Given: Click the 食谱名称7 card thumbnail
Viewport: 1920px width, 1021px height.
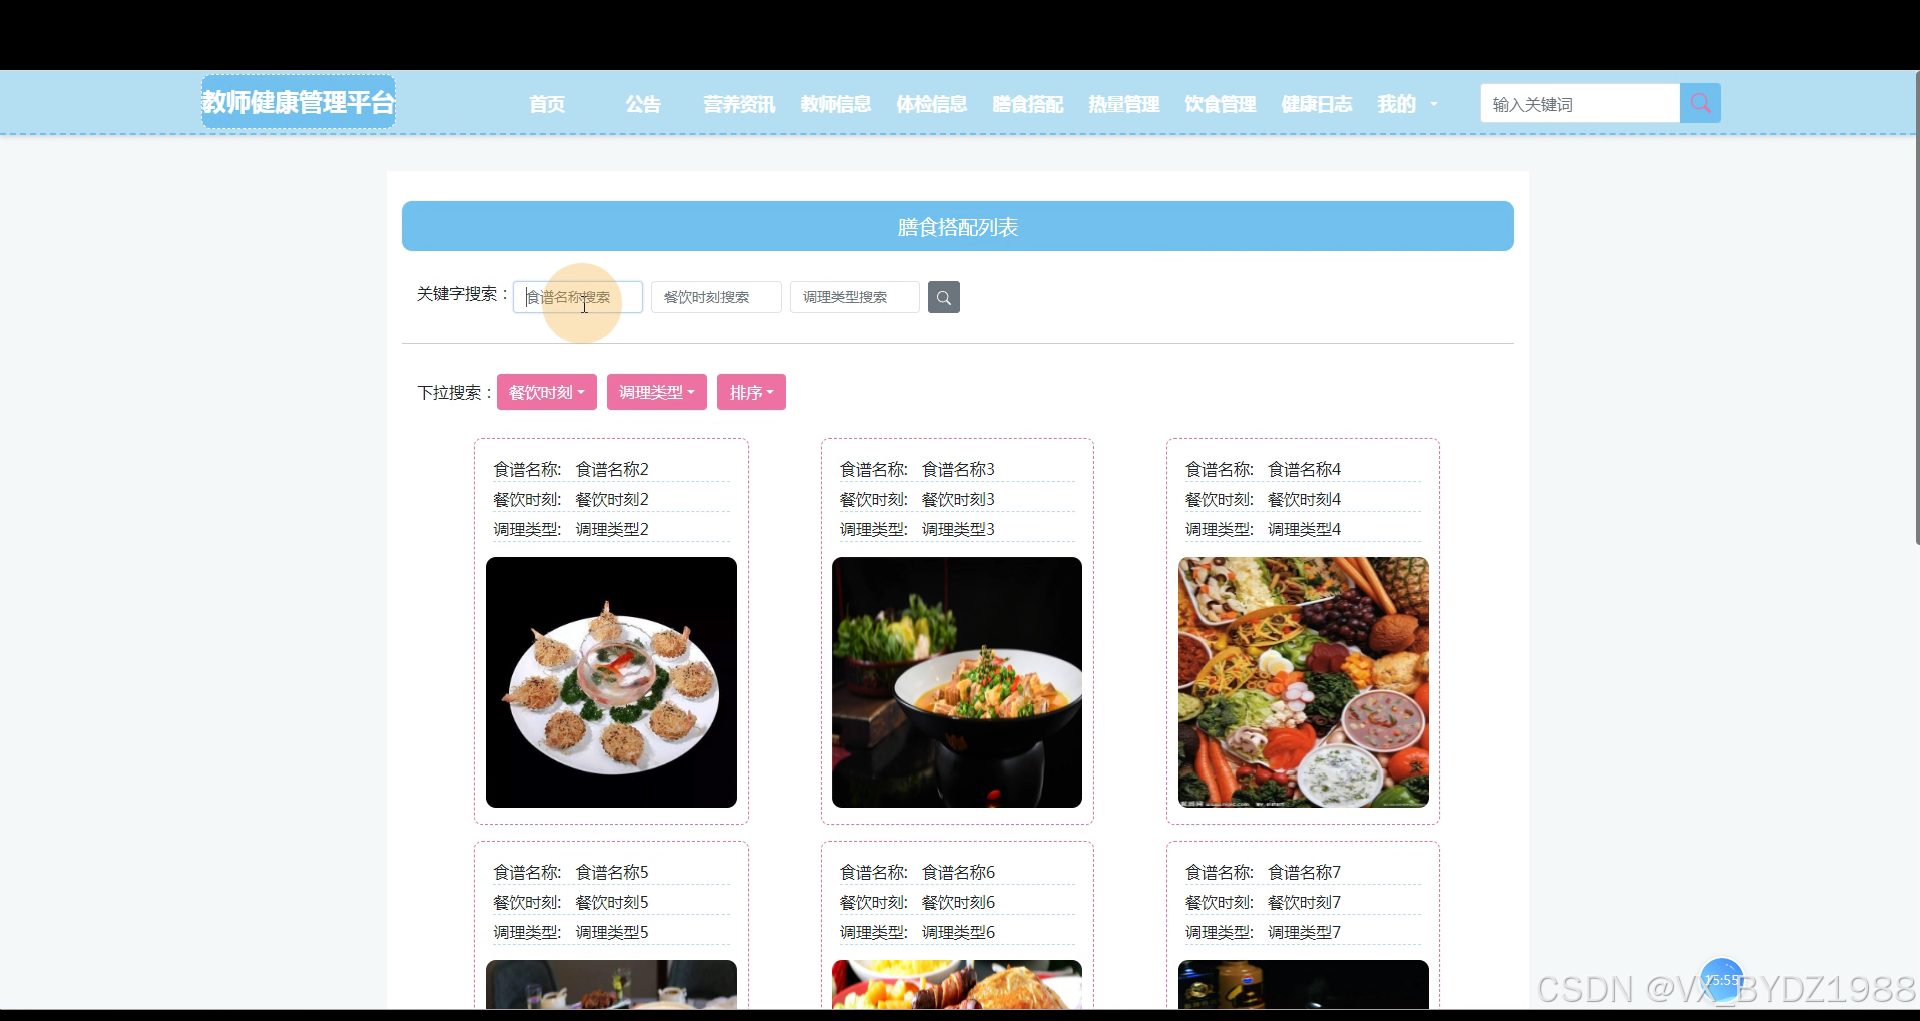Looking at the screenshot, I should tap(1303, 984).
